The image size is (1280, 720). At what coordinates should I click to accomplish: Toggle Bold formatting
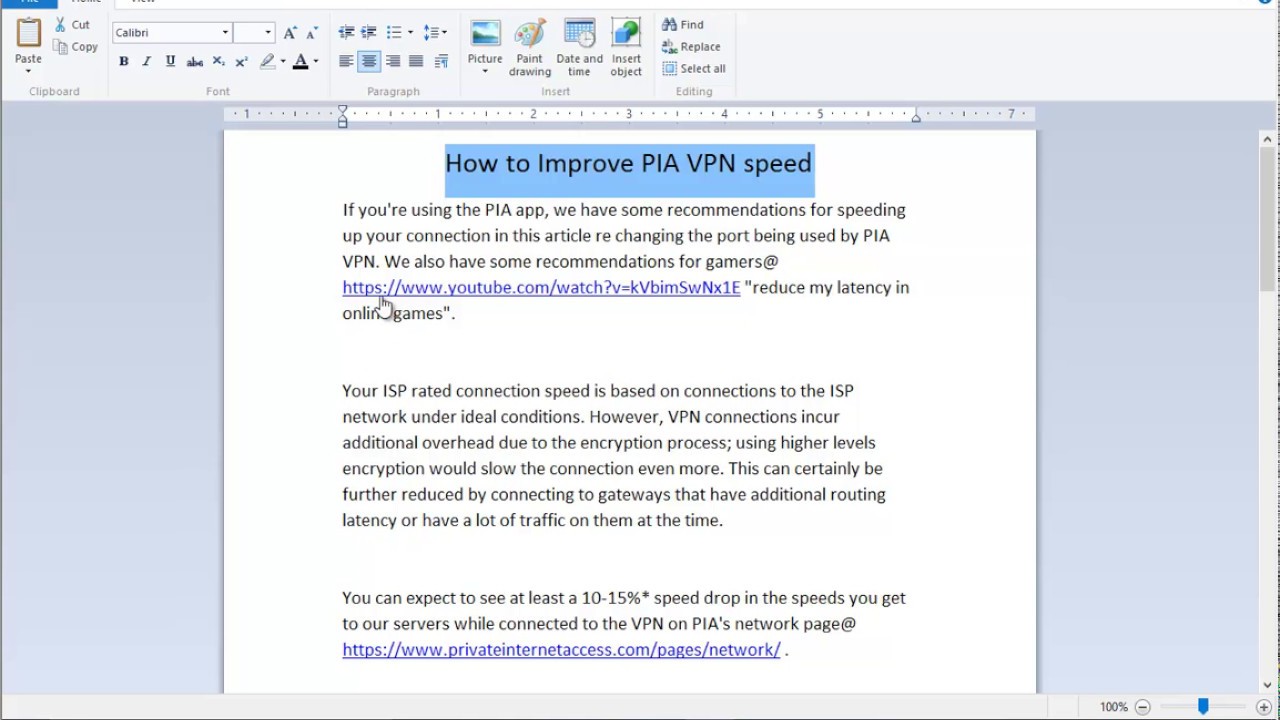point(123,62)
